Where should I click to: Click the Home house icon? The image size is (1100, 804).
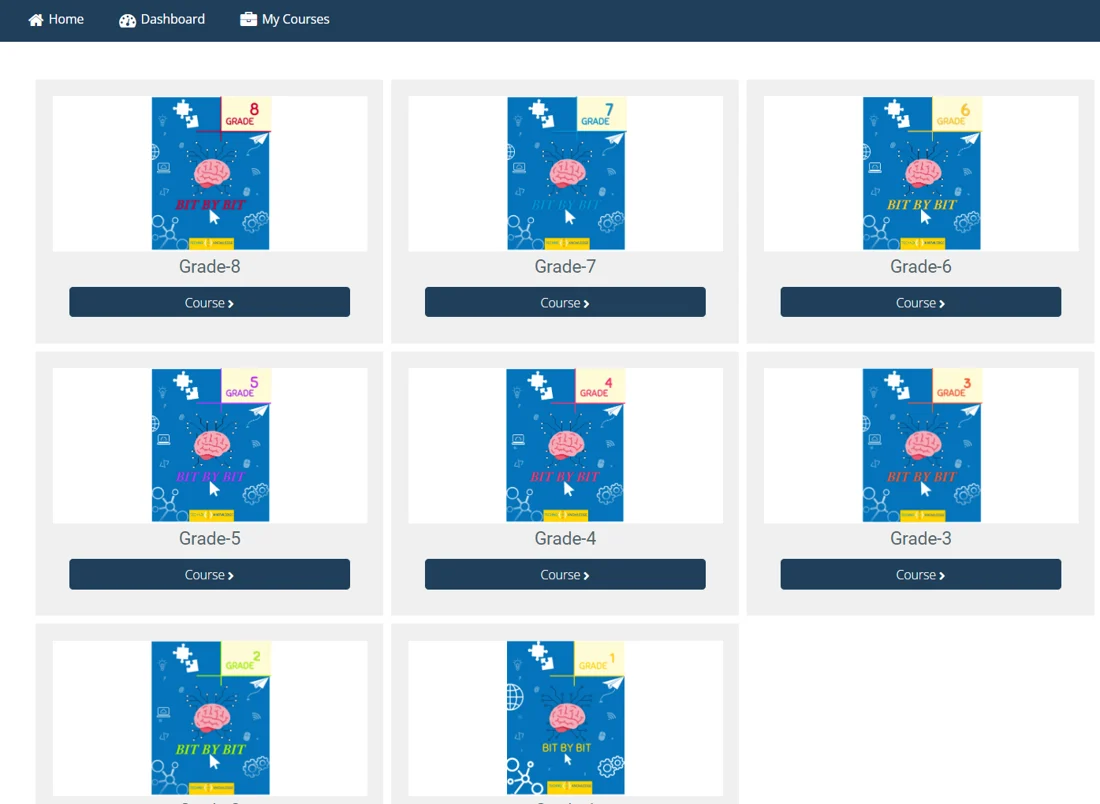pyautogui.click(x=36, y=20)
